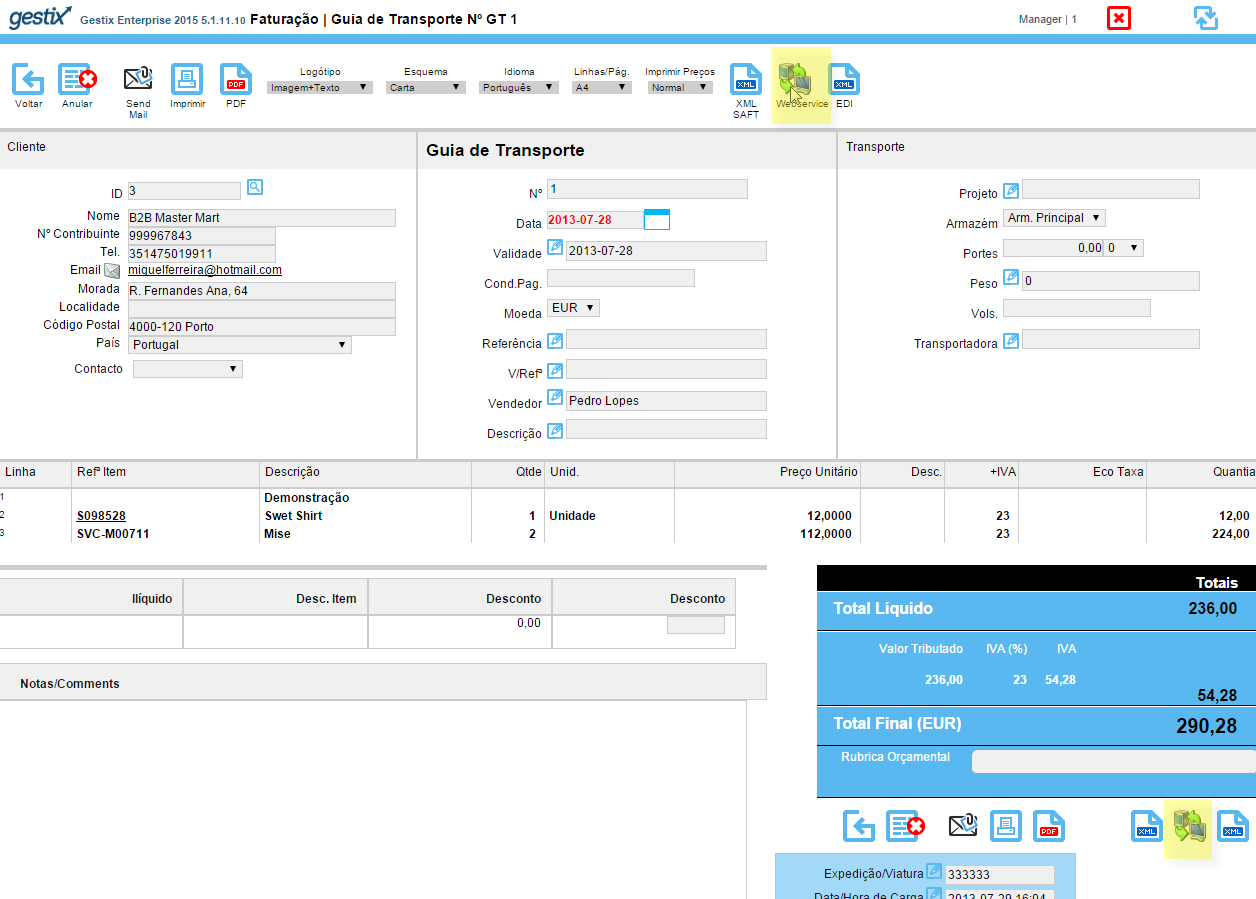Screen dimensions: 1256x899
Task: Open the date picker calendar icon
Action: coord(657,220)
